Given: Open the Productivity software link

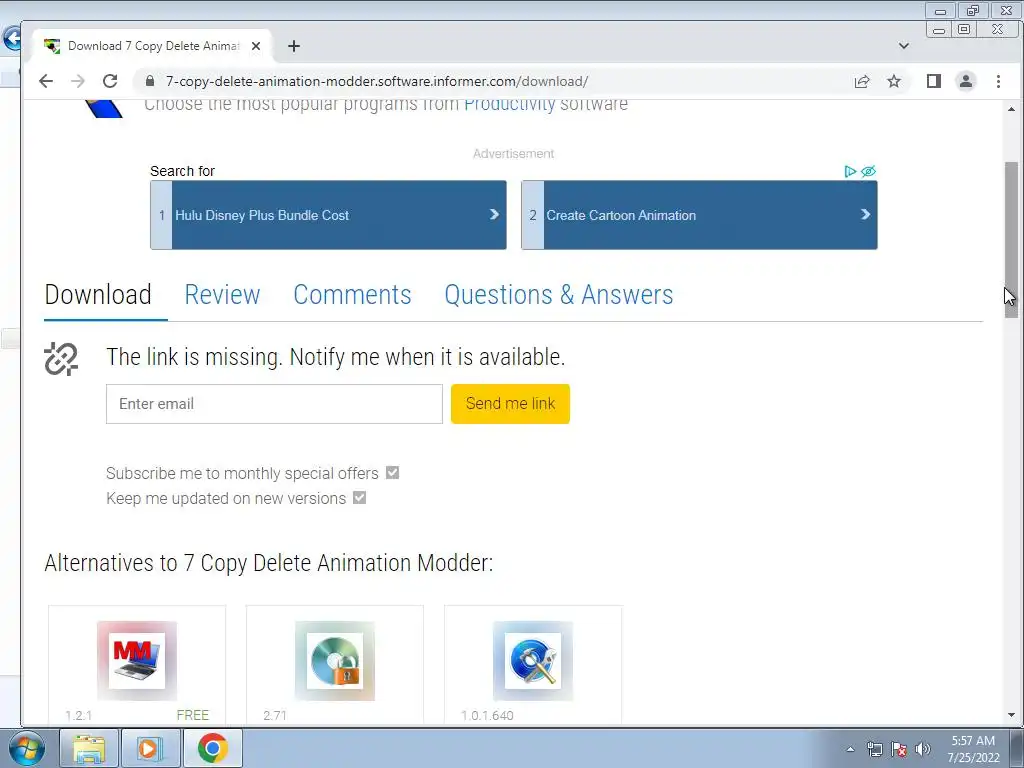Looking at the screenshot, I should pyautogui.click(x=510, y=104).
